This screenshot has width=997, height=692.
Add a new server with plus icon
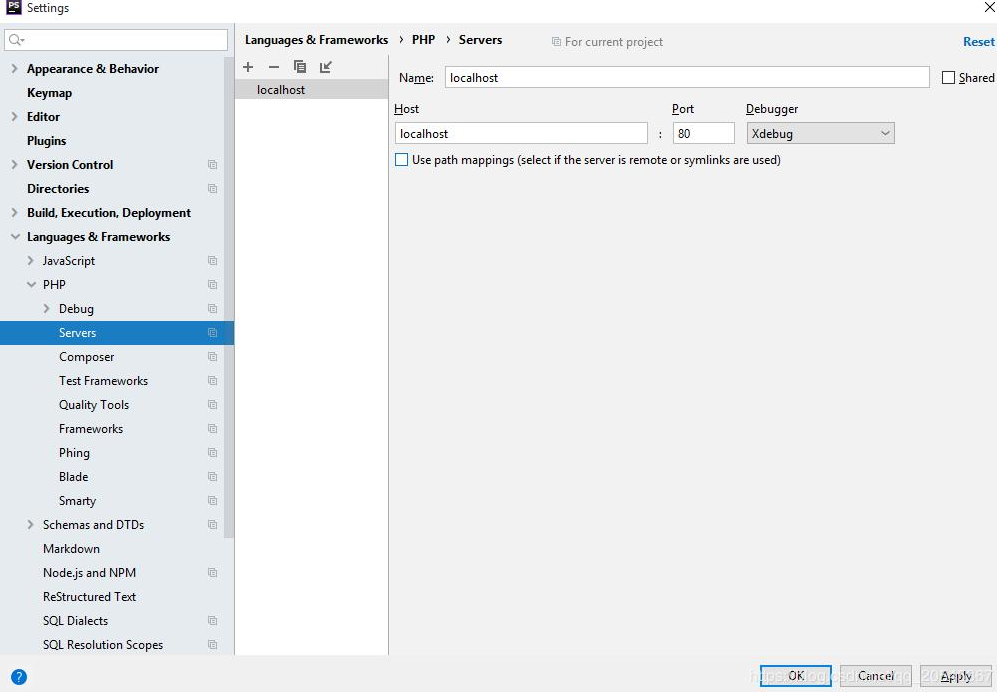248,67
